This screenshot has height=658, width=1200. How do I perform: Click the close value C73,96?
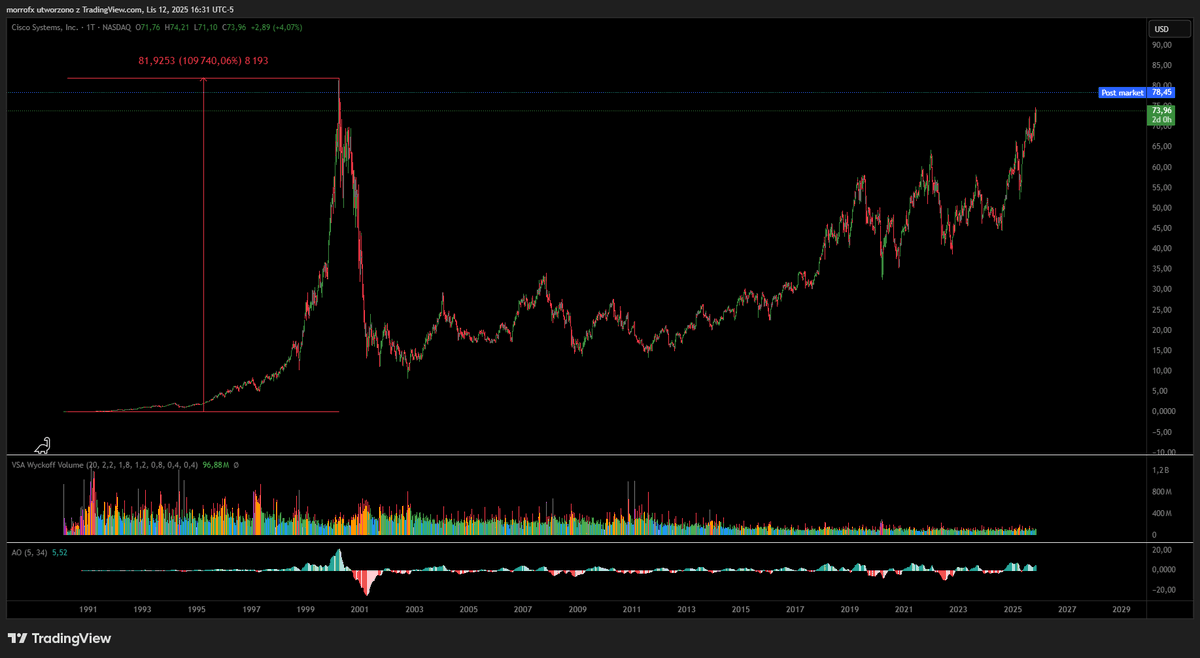tap(234, 27)
